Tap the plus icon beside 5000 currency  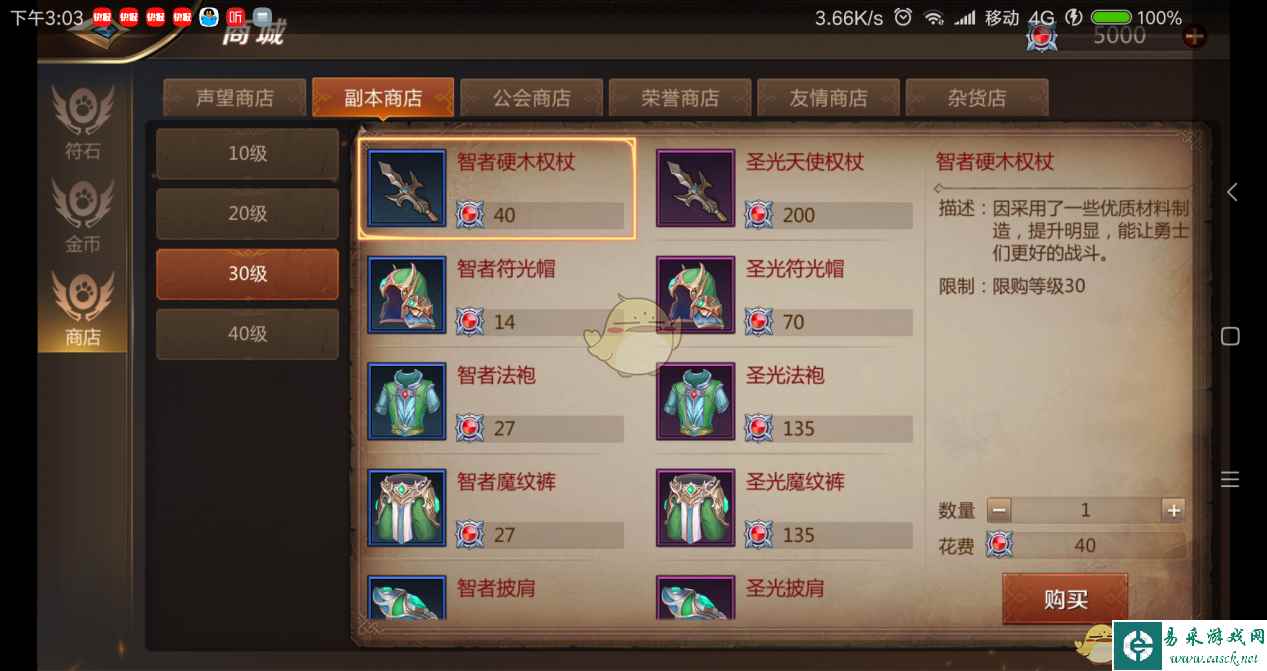1194,37
